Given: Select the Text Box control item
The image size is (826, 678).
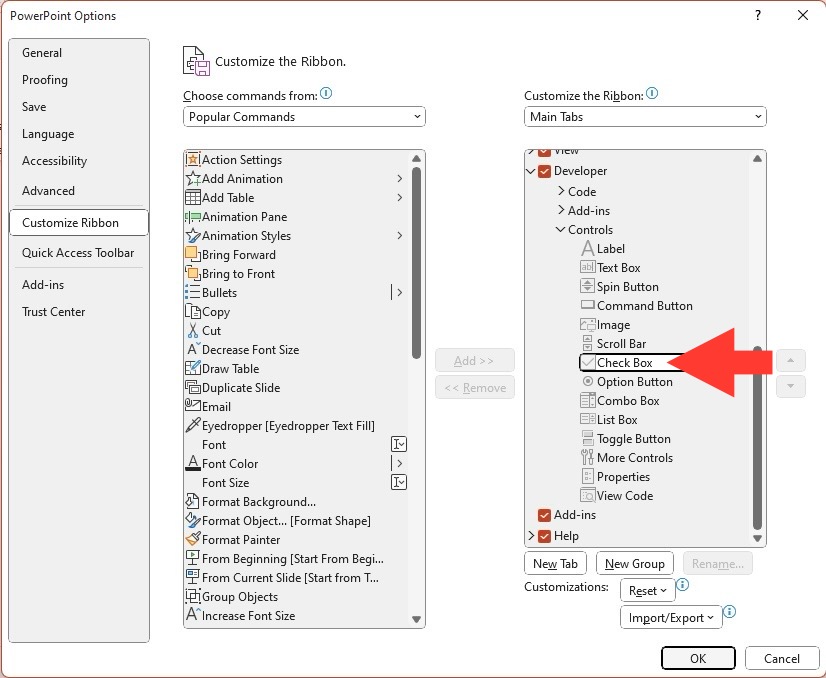Looking at the screenshot, I should 611,267.
